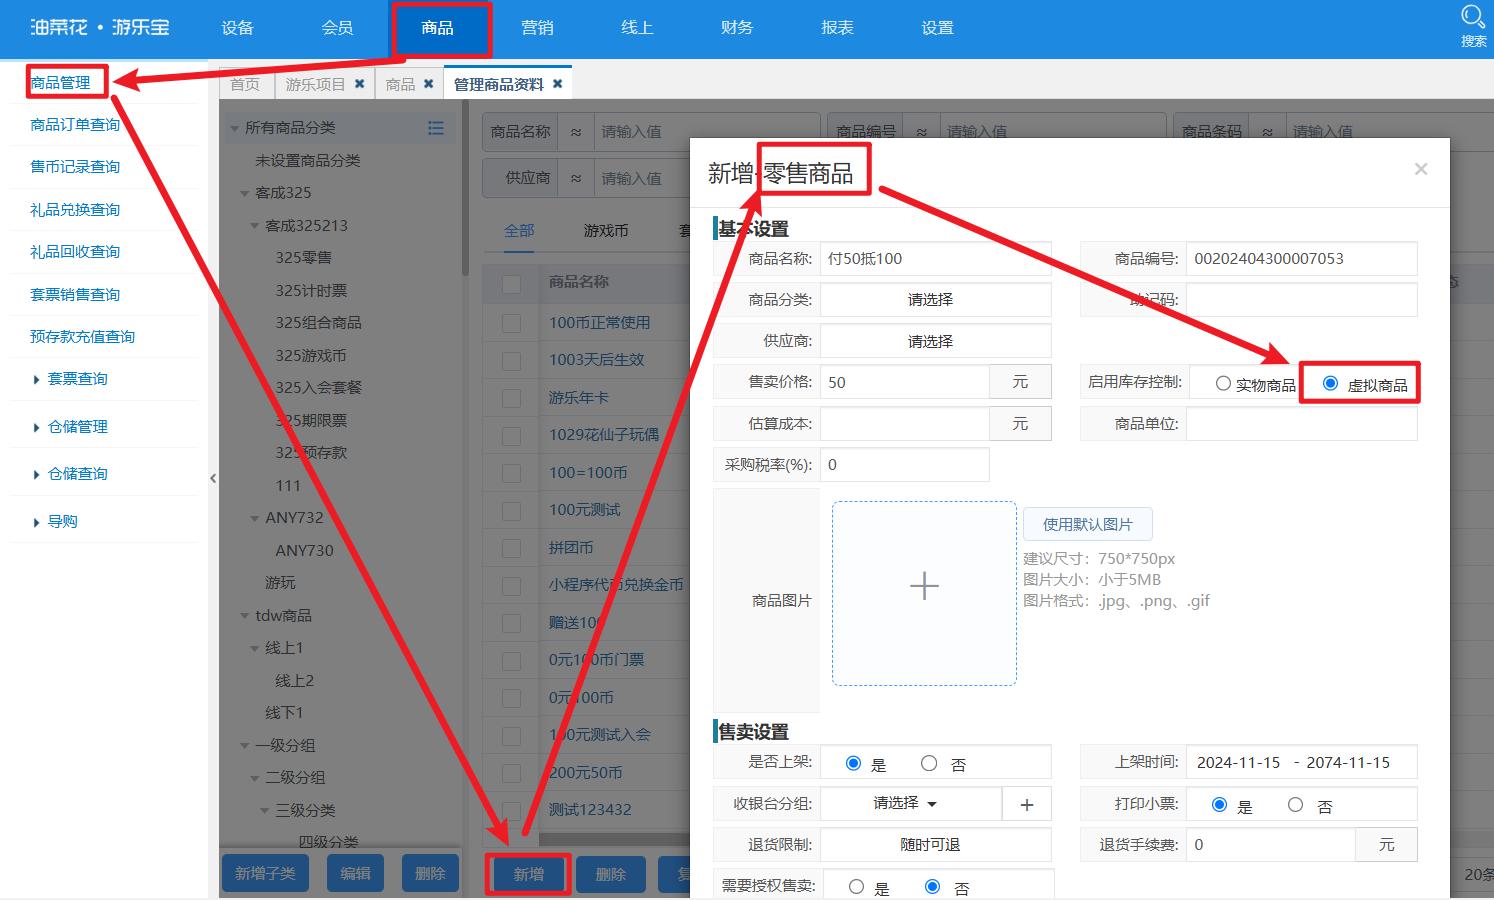1494x900 pixels.
Task: Tick the header checkbox beside 商品名称
Action: tap(511, 284)
